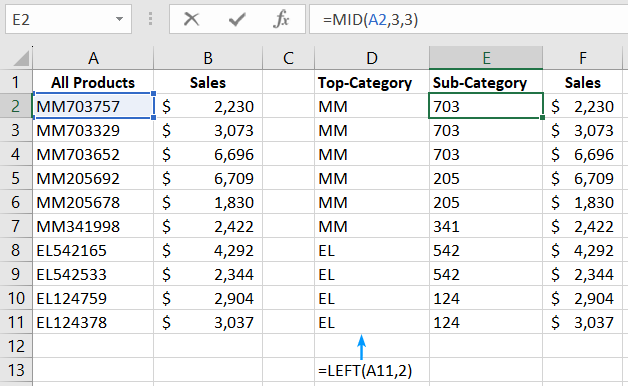This screenshot has width=628, height=386.
Task: Select row 11 header
Action: (16, 322)
